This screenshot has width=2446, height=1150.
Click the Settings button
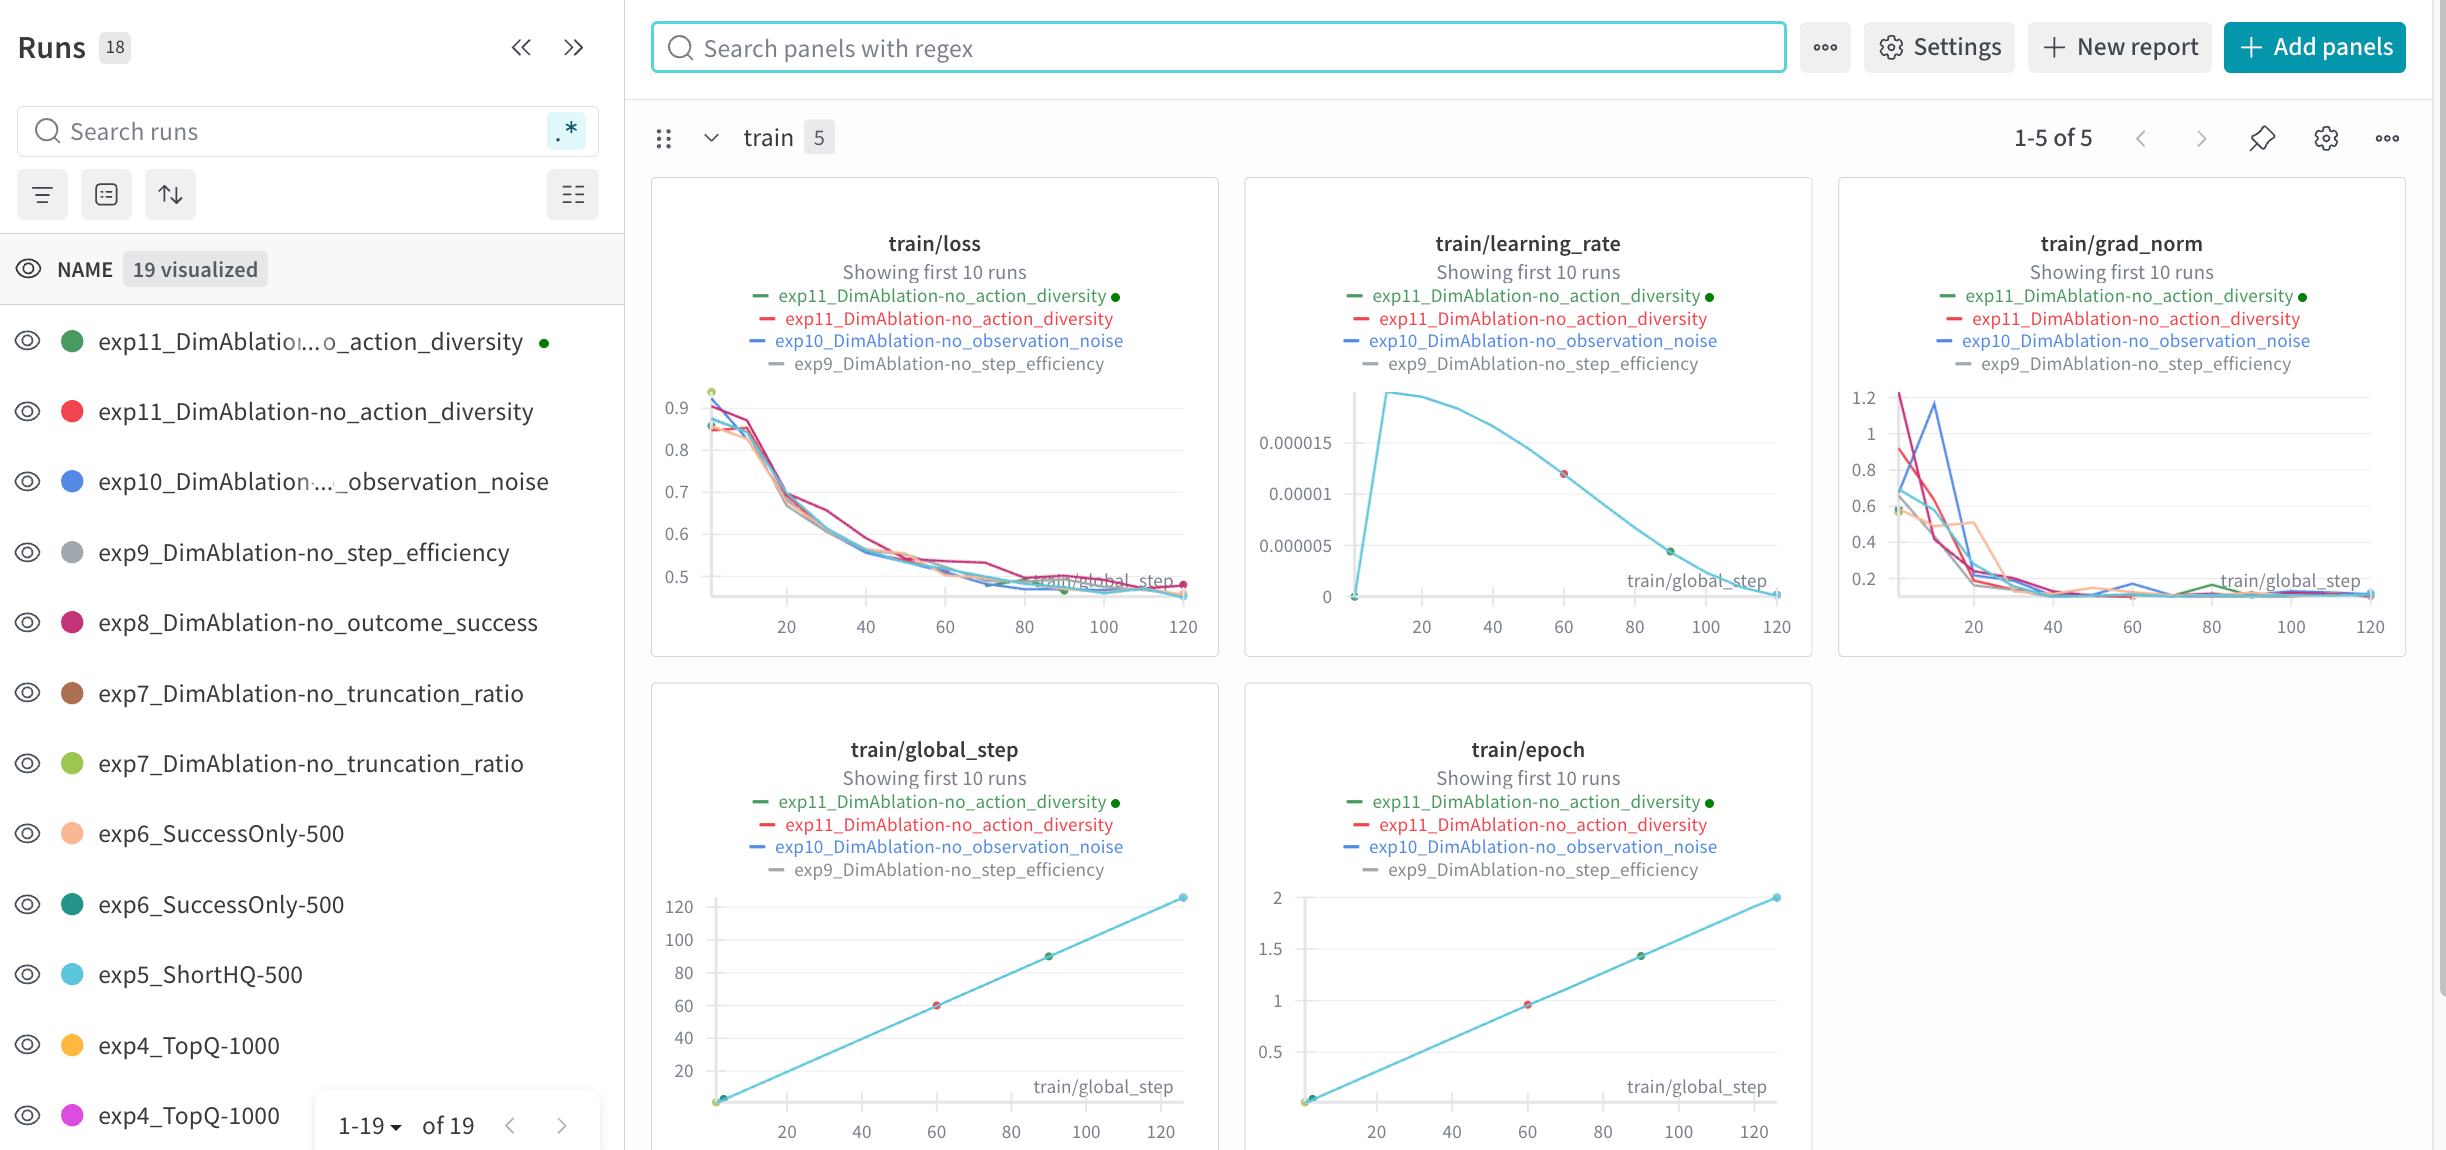click(x=1939, y=47)
